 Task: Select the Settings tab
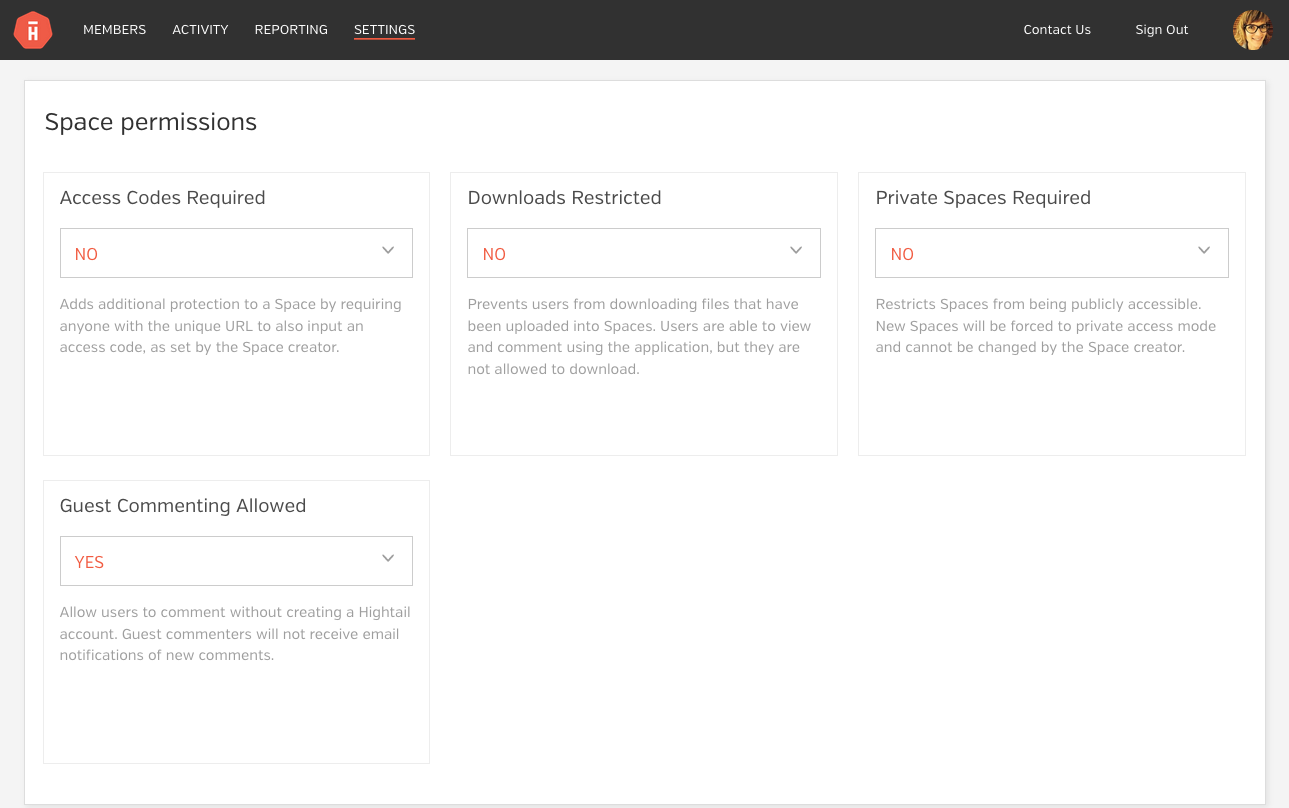[x=384, y=30]
